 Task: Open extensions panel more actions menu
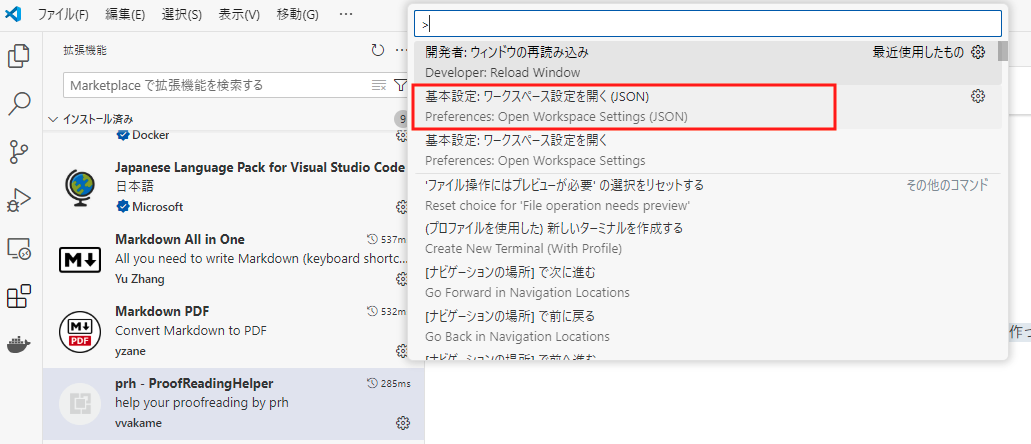[x=401, y=50]
